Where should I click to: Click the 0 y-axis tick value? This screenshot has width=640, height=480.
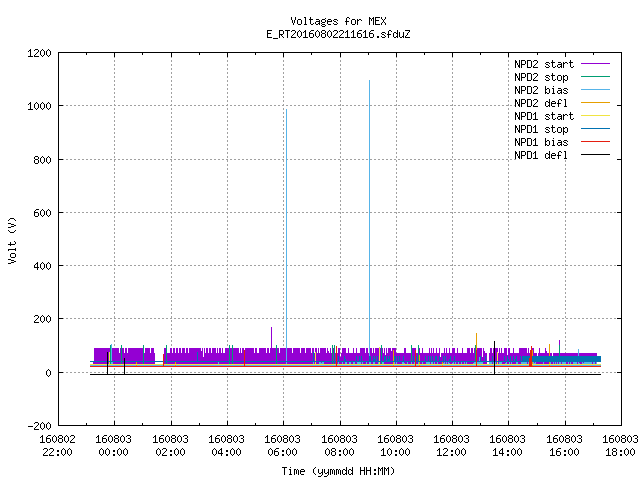49,373
